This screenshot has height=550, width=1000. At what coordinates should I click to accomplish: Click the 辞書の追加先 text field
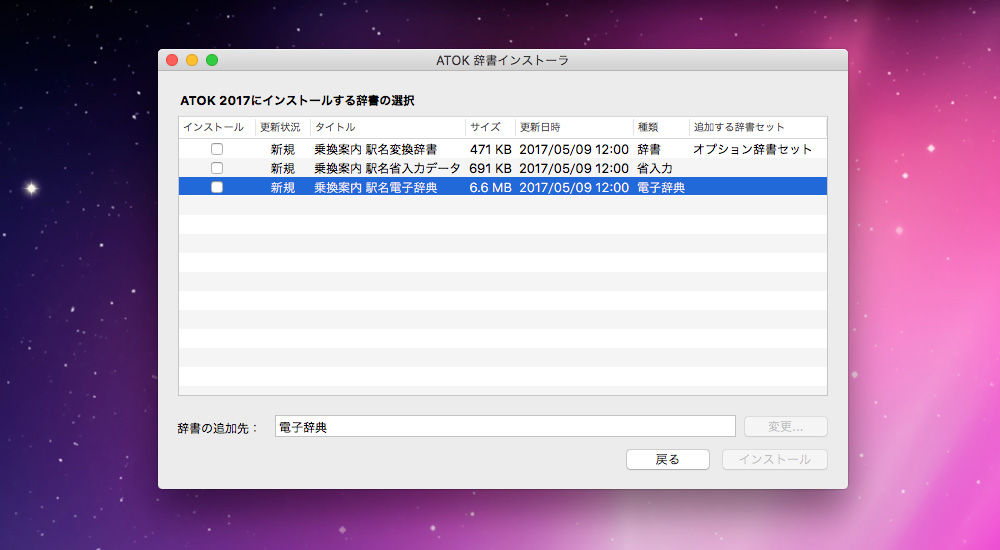coord(505,427)
